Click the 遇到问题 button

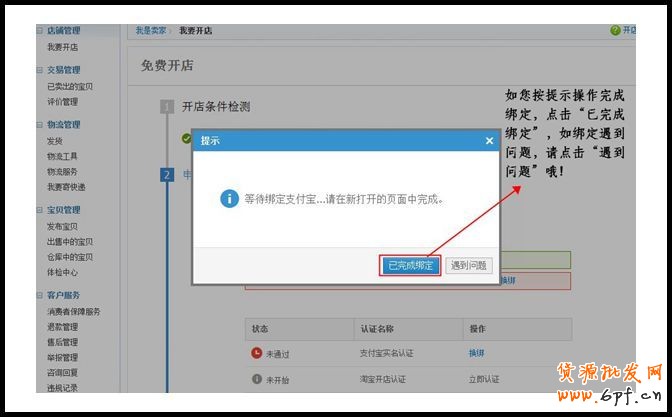tap(468, 265)
